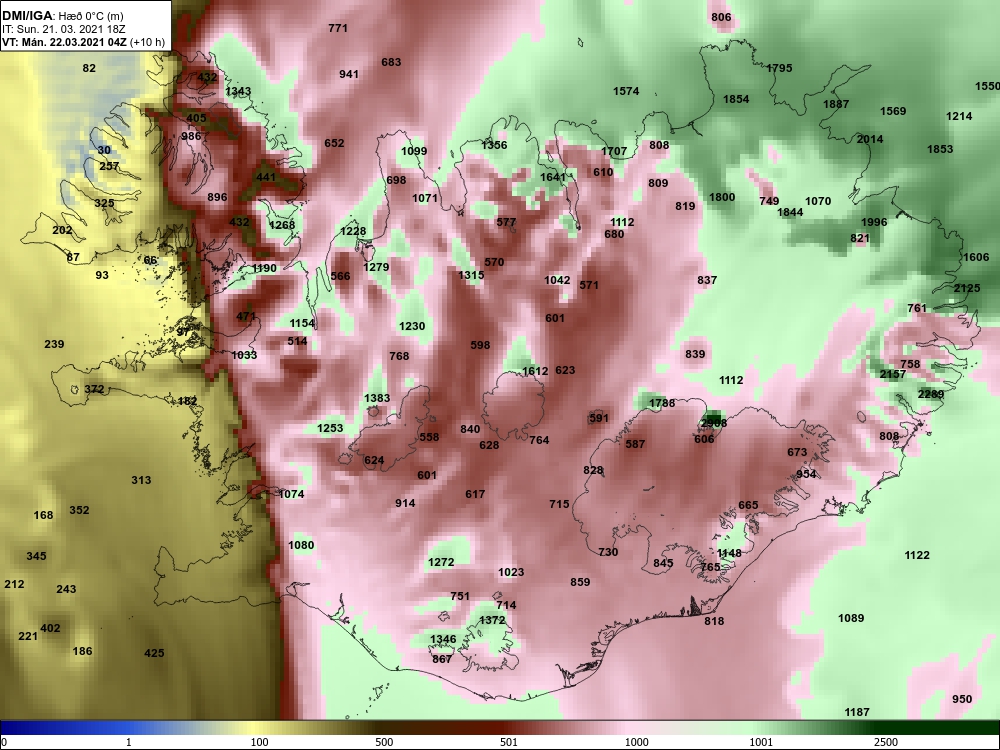Click the map value '806' at top

click(x=721, y=17)
